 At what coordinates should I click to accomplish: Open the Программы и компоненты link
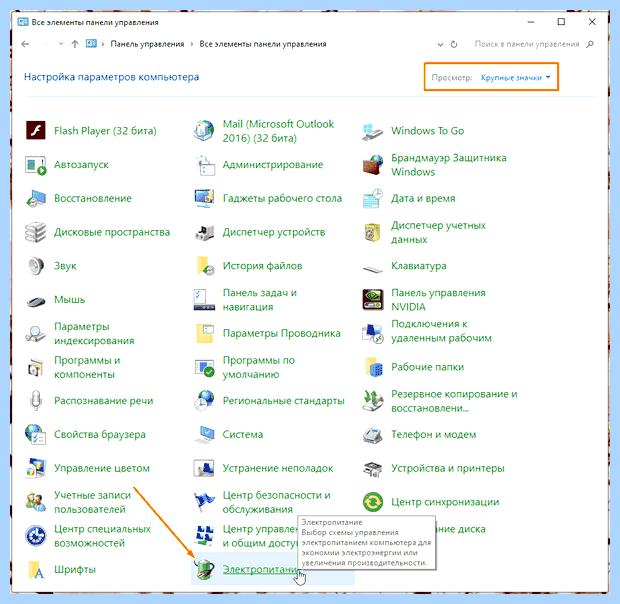[87, 367]
